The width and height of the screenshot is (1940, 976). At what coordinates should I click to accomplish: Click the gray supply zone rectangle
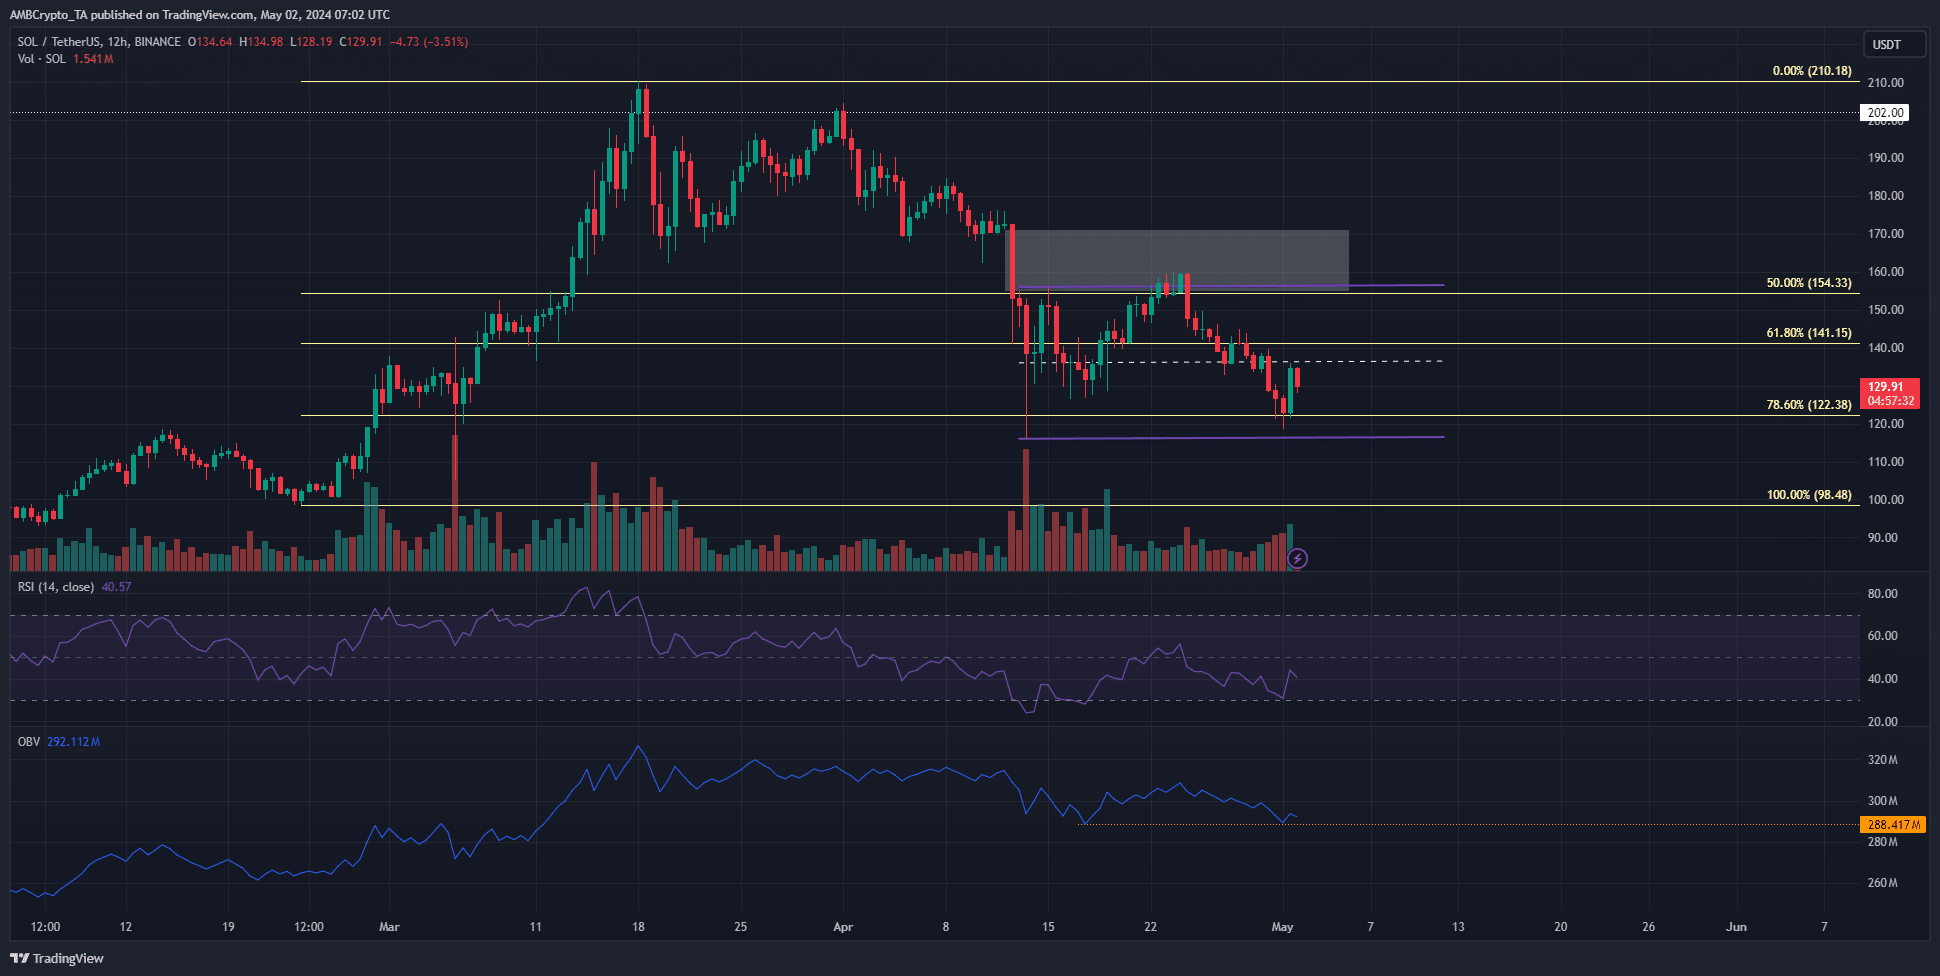1177,260
